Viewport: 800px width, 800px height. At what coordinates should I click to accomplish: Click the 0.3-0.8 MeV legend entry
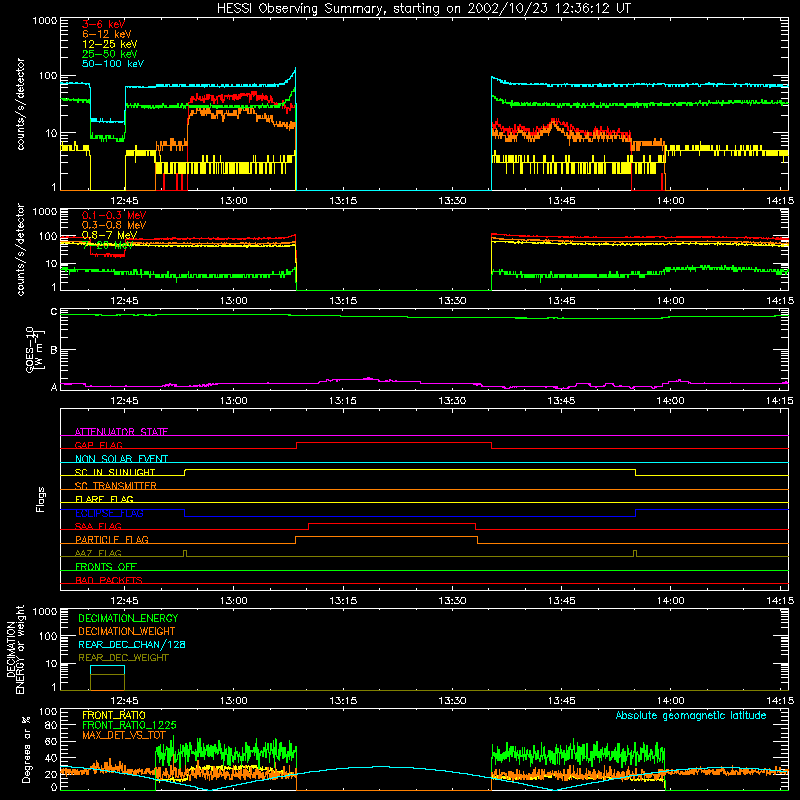pos(114,225)
